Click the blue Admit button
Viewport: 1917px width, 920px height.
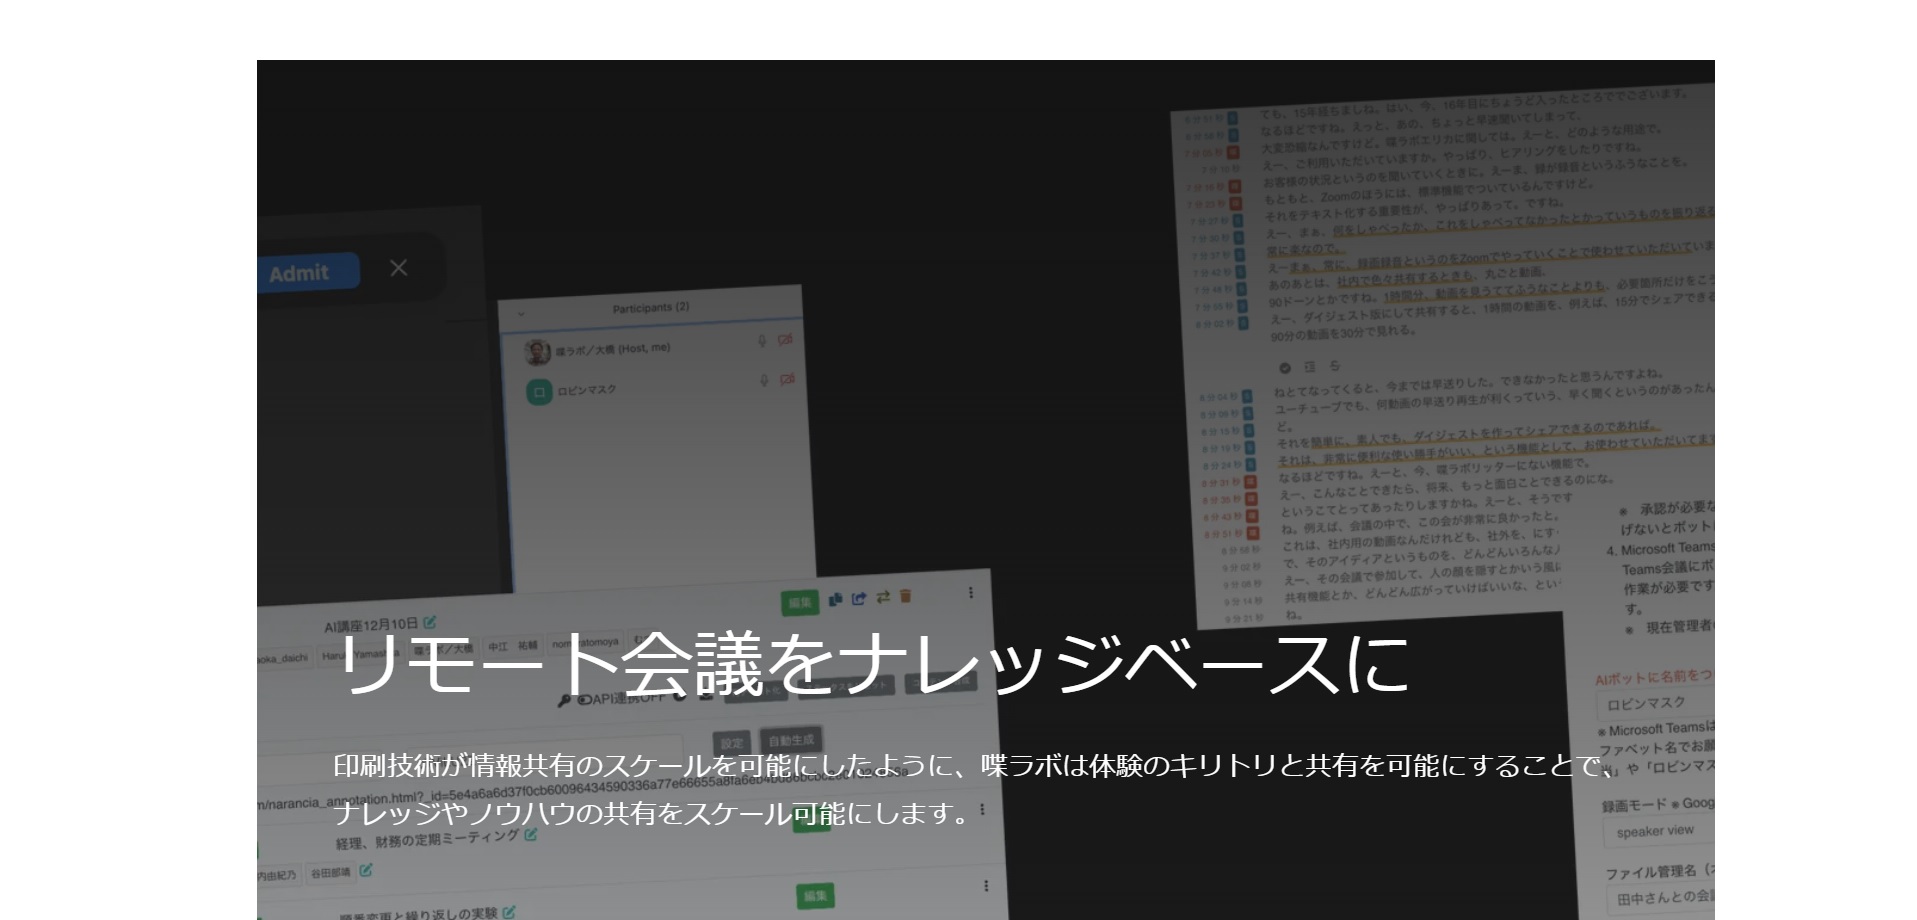[x=308, y=272]
